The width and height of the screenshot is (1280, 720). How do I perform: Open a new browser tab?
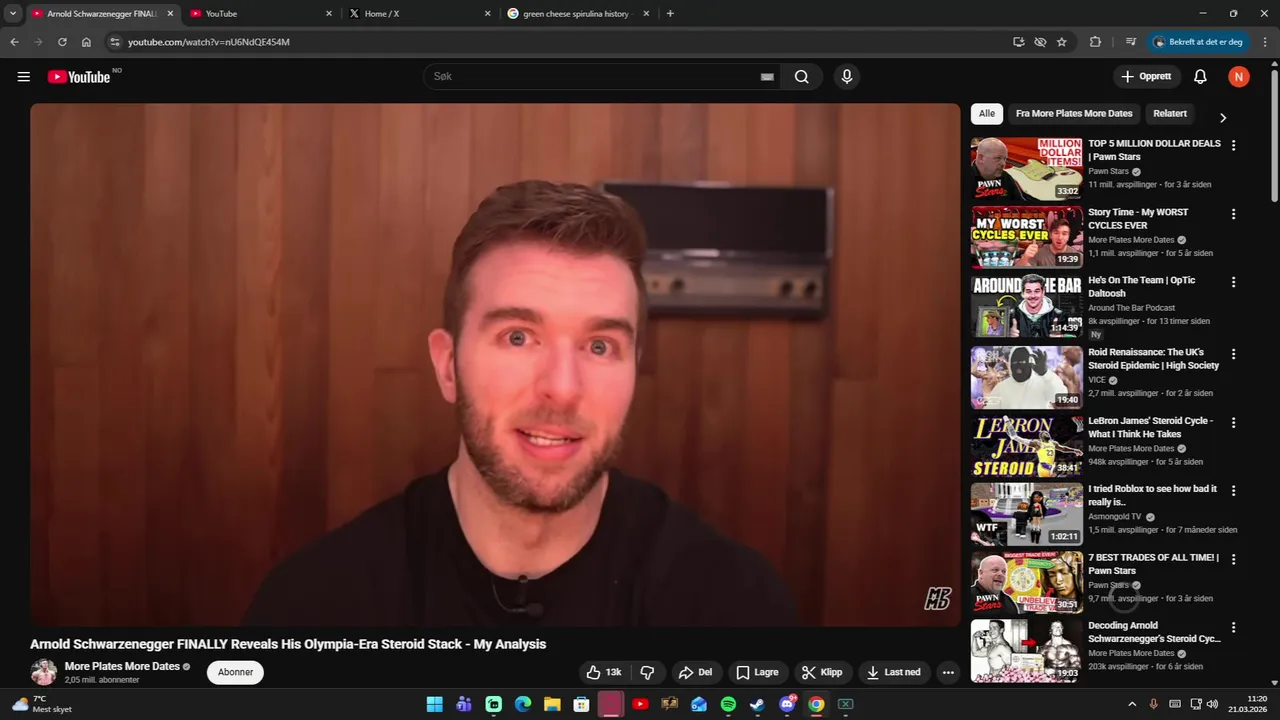point(670,14)
